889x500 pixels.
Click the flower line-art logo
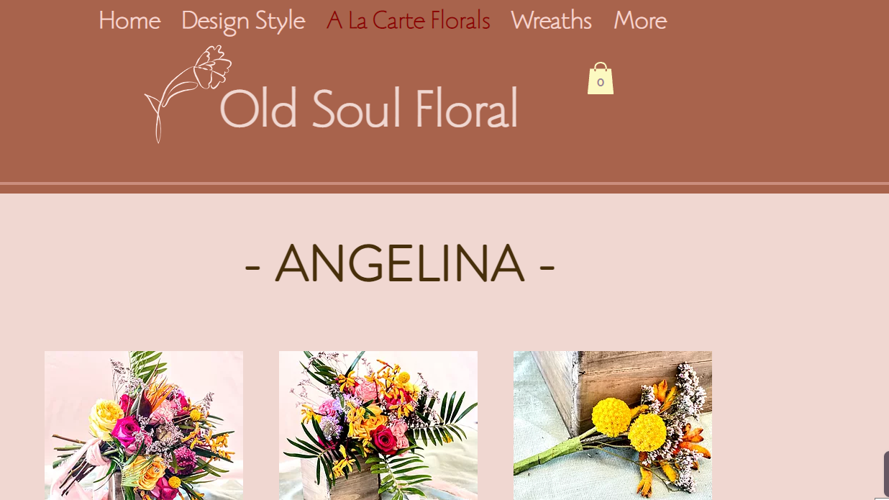[188, 94]
